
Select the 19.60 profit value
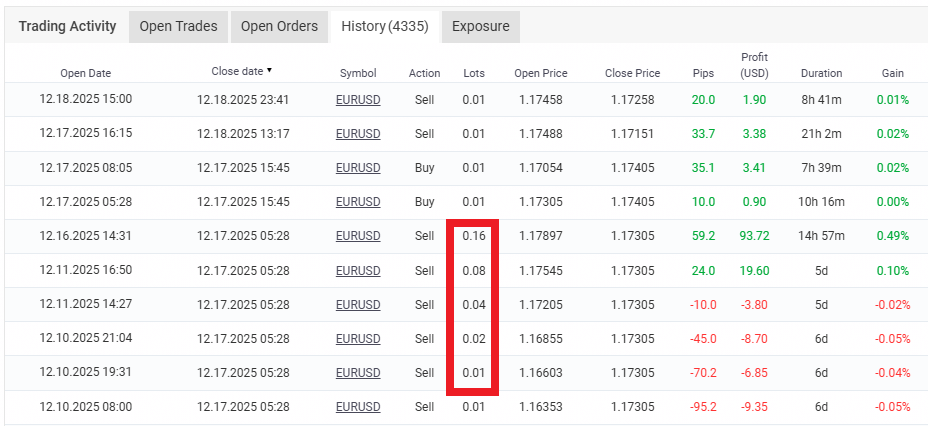point(755,271)
